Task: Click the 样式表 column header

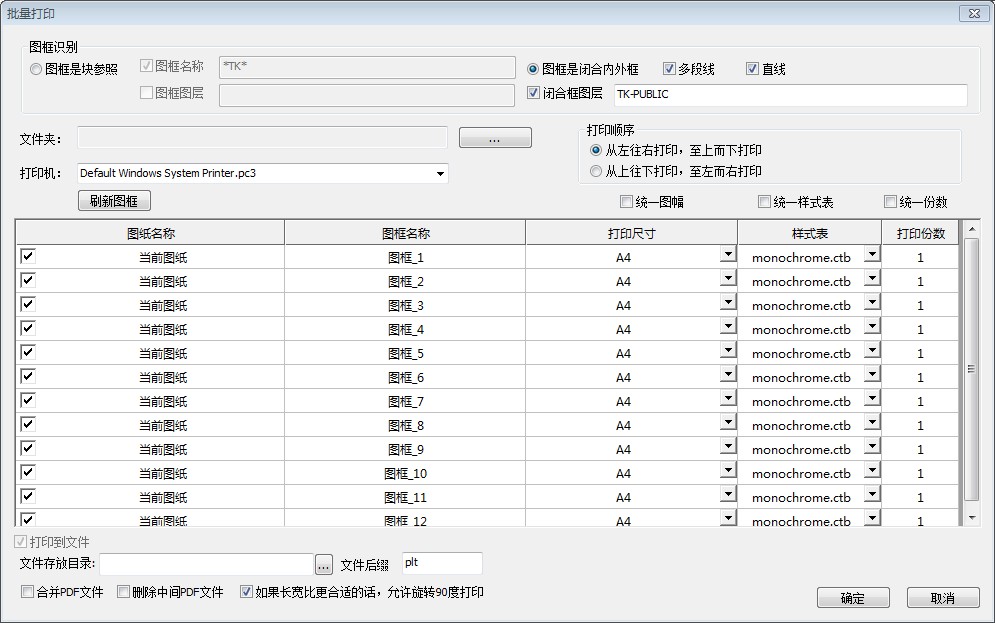Action: click(809, 233)
